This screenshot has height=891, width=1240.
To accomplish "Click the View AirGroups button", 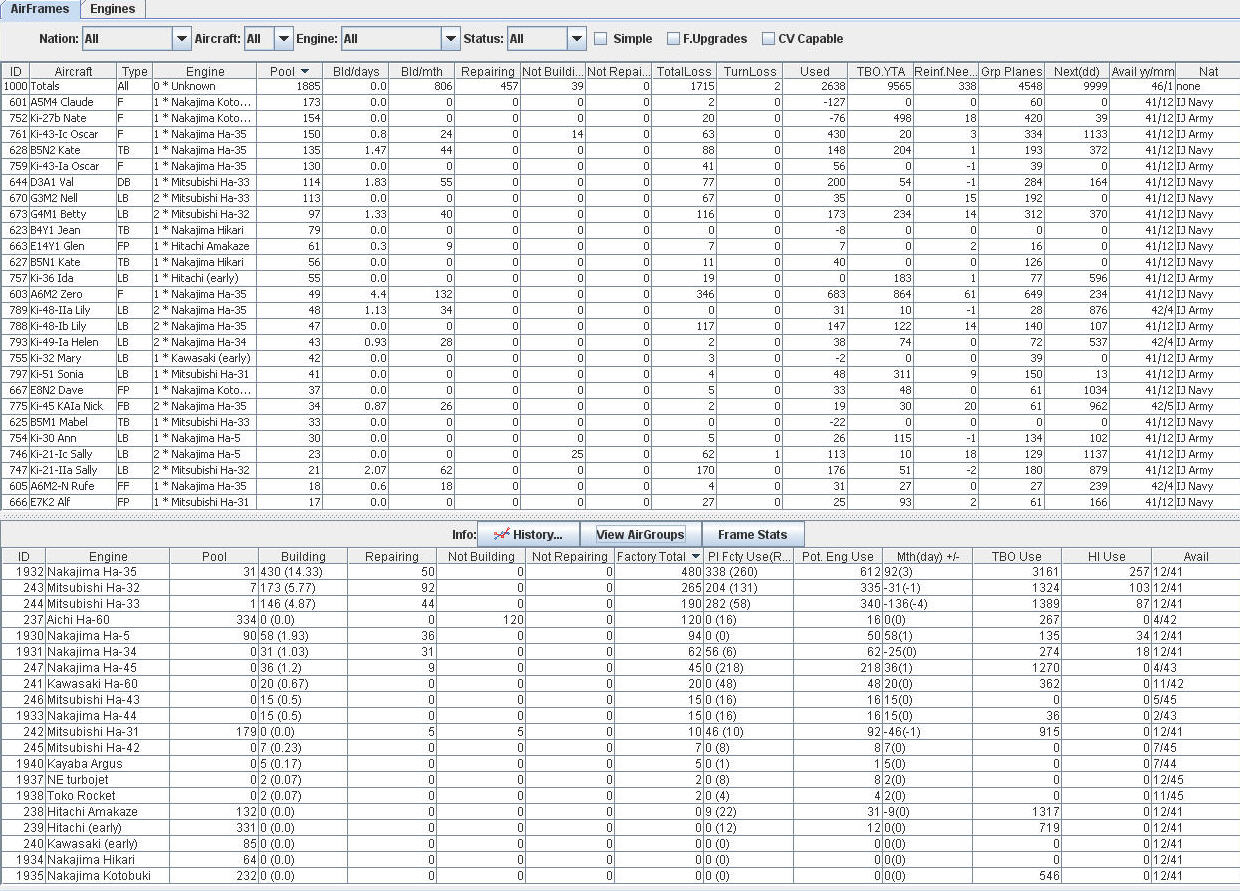I will (640, 534).
